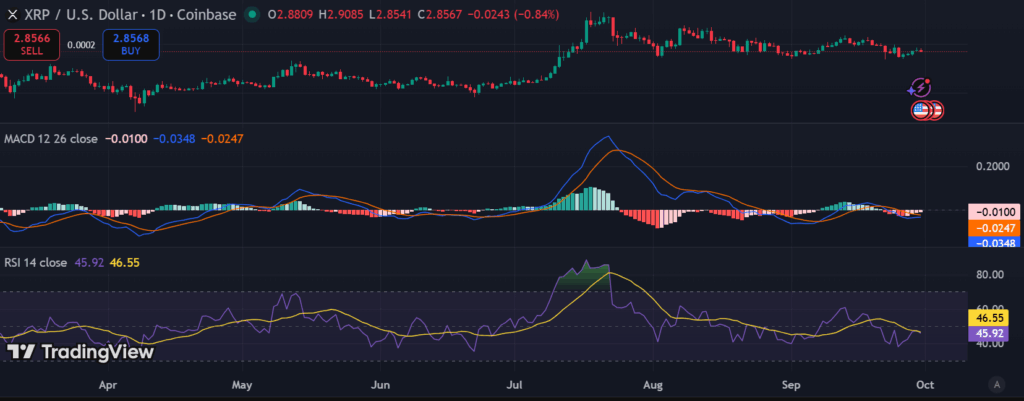Click the Aug label on time axis
1024x401 pixels.
(x=653, y=383)
